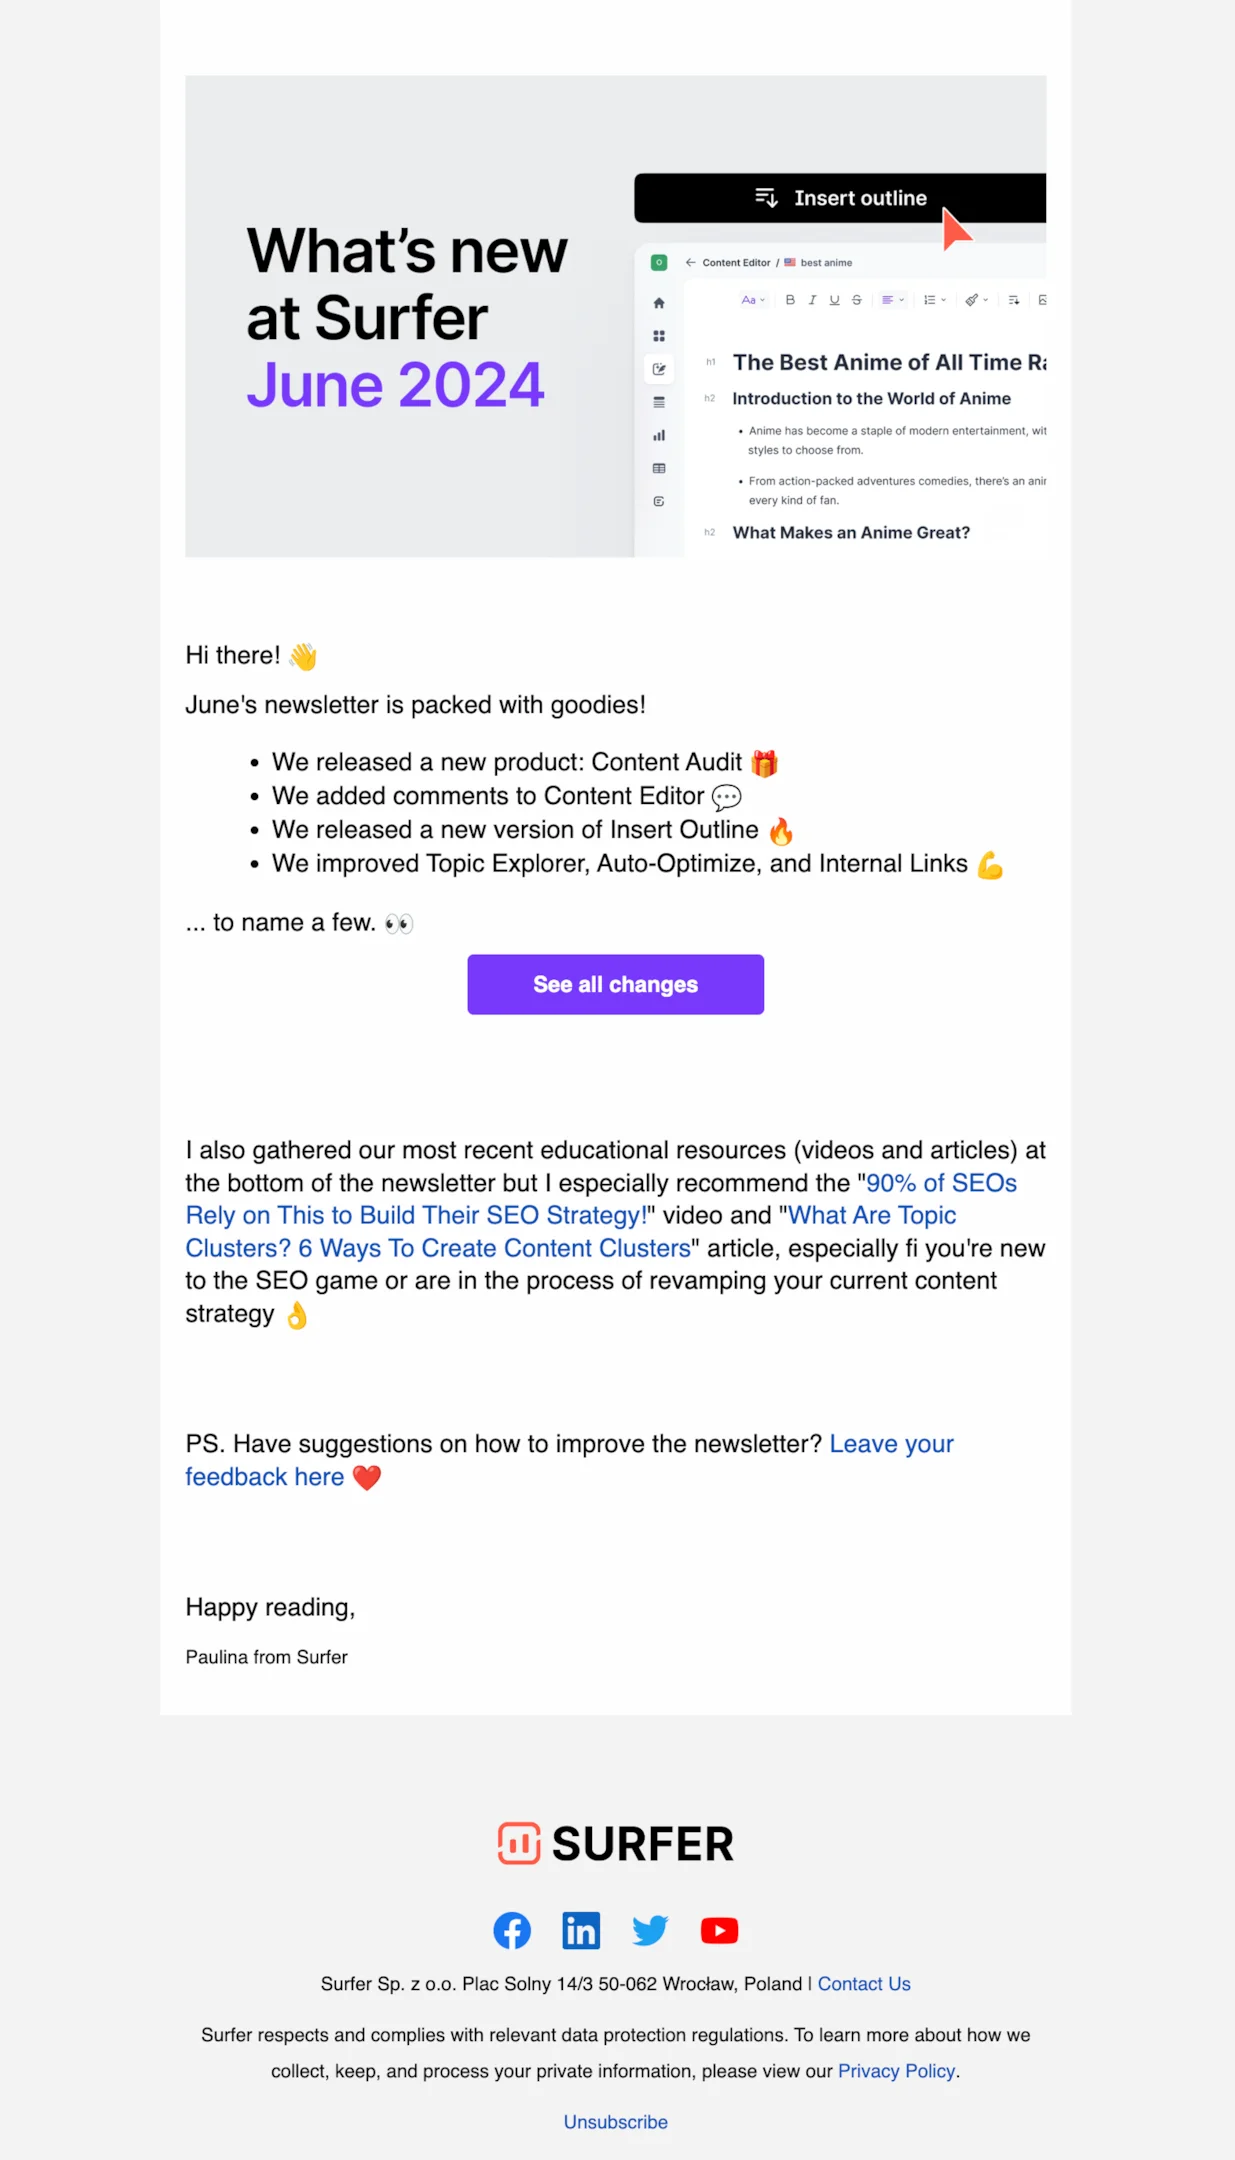The image size is (1235, 2160).
Task: Open Surfer's Facebook page icon
Action: click(x=512, y=1930)
